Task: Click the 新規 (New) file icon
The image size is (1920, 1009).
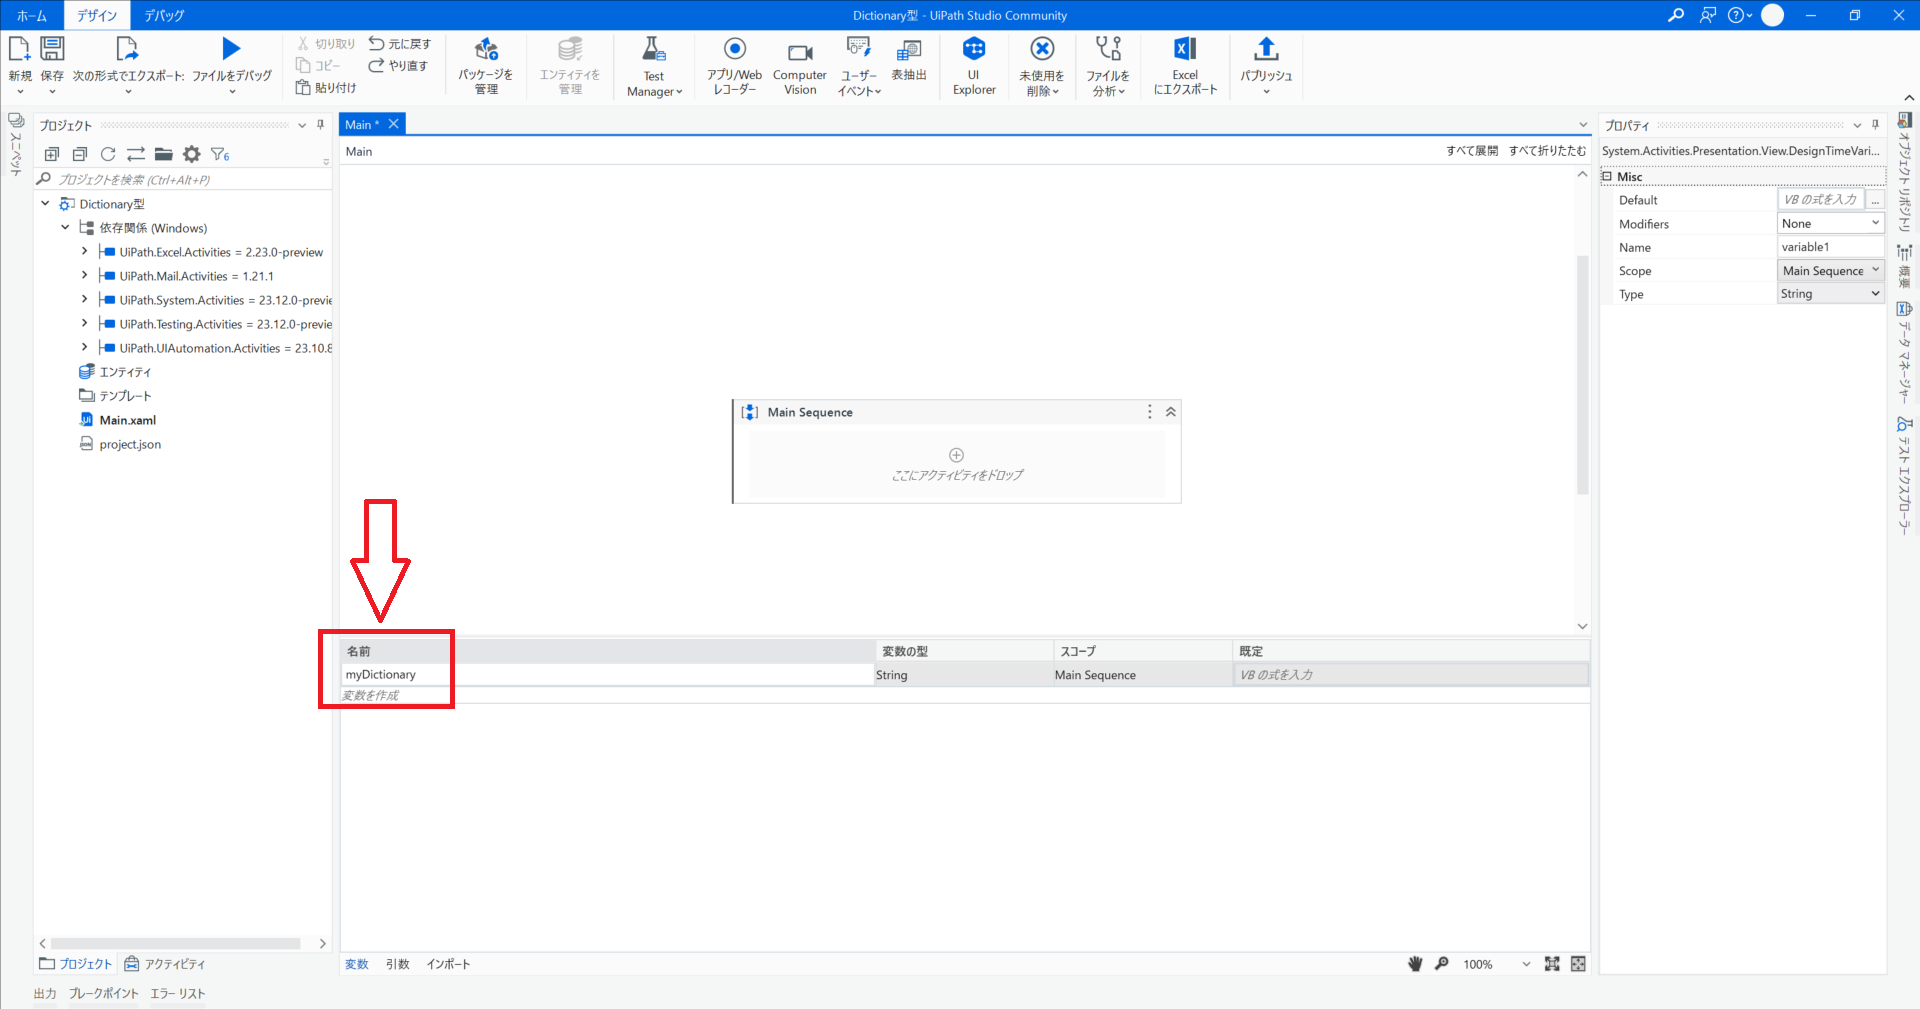Action: (x=20, y=49)
